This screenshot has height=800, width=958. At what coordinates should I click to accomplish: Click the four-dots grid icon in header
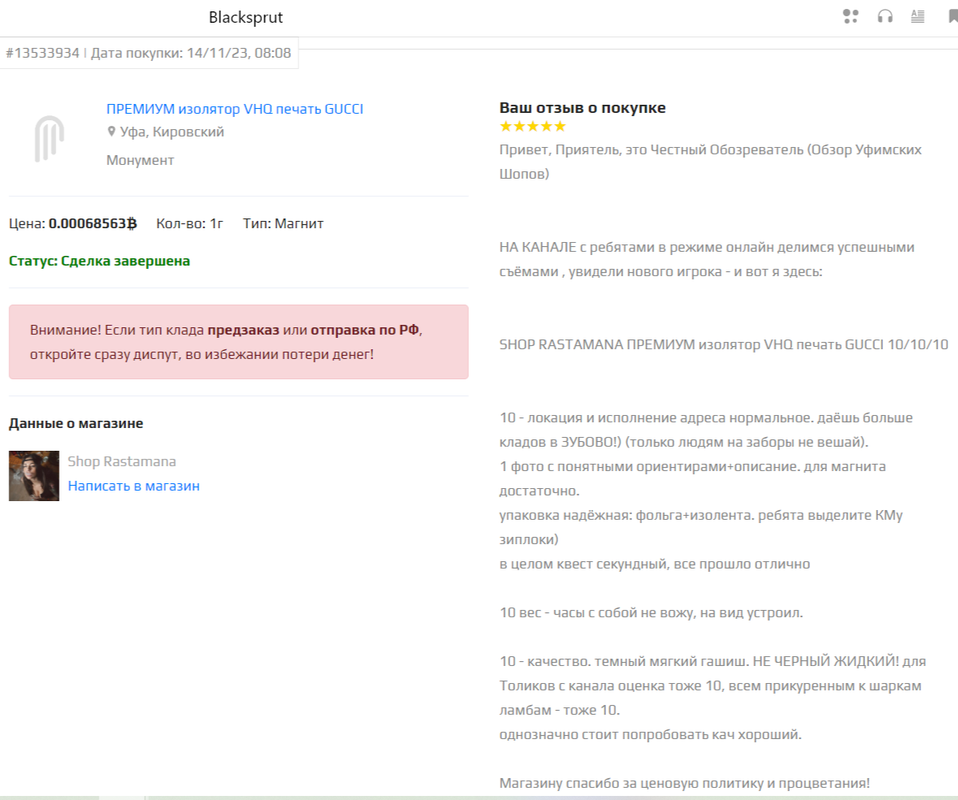[850, 17]
